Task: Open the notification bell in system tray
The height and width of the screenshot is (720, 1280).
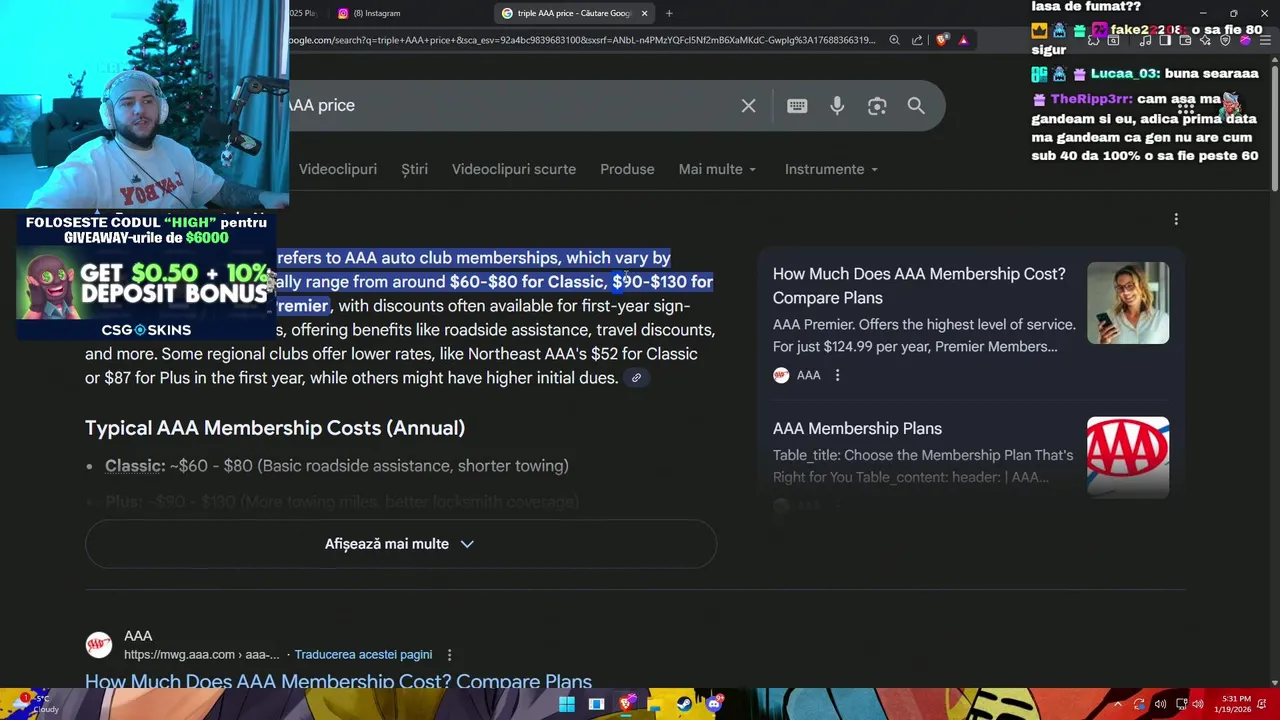Action: 1262,704
